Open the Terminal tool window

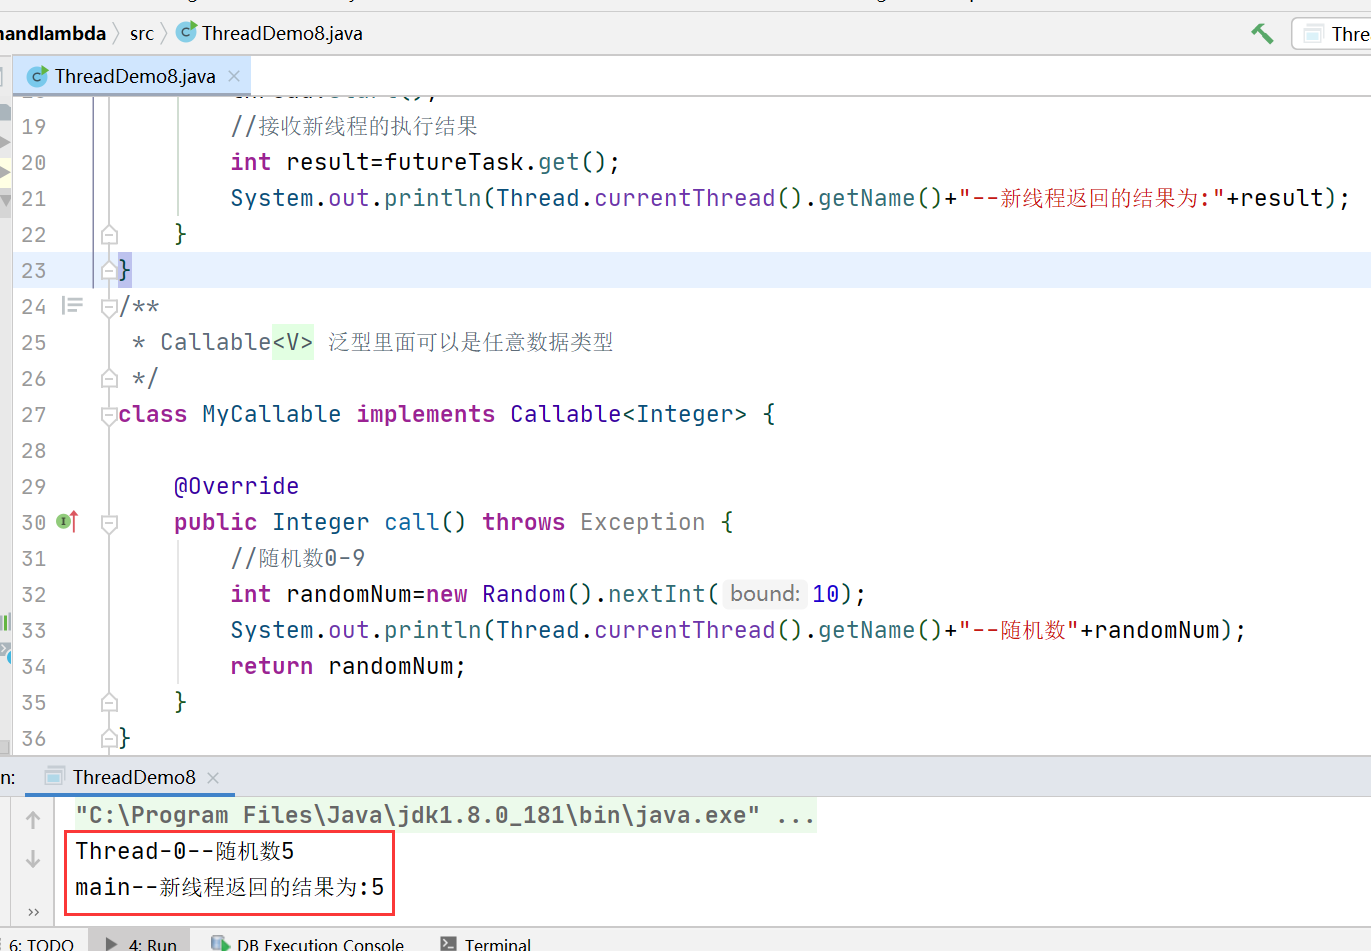point(486,944)
